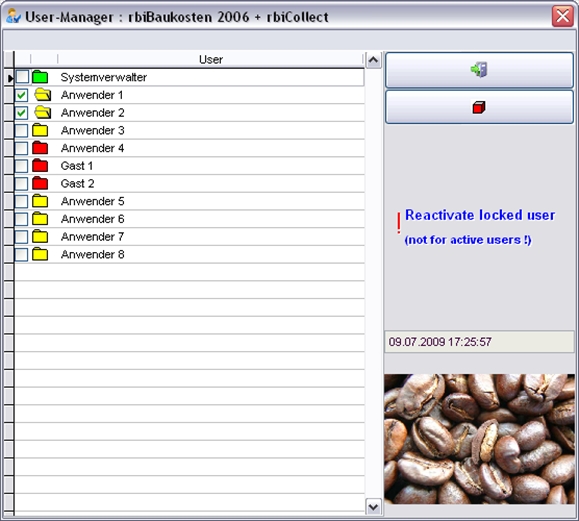Click the scroll-up arrow of the user list
The height and width of the screenshot is (521, 579).
tap(373, 60)
